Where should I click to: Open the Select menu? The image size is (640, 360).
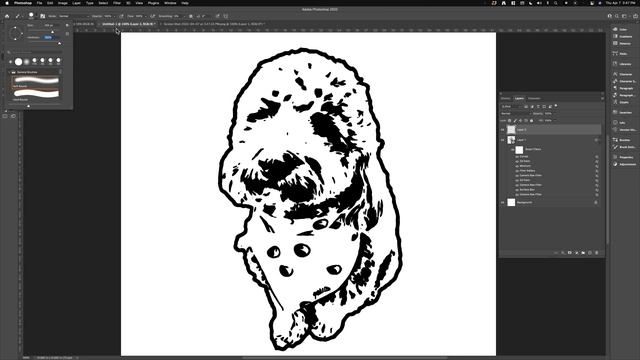[x=103, y=3]
